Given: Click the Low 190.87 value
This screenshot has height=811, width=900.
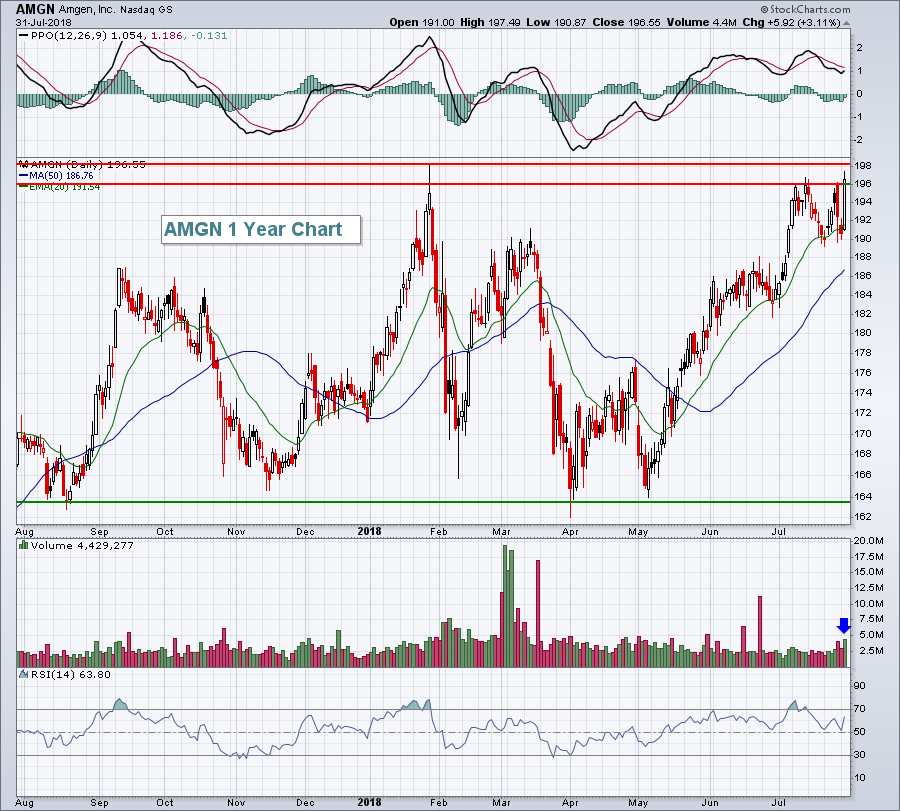Looking at the screenshot, I should coord(556,22).
